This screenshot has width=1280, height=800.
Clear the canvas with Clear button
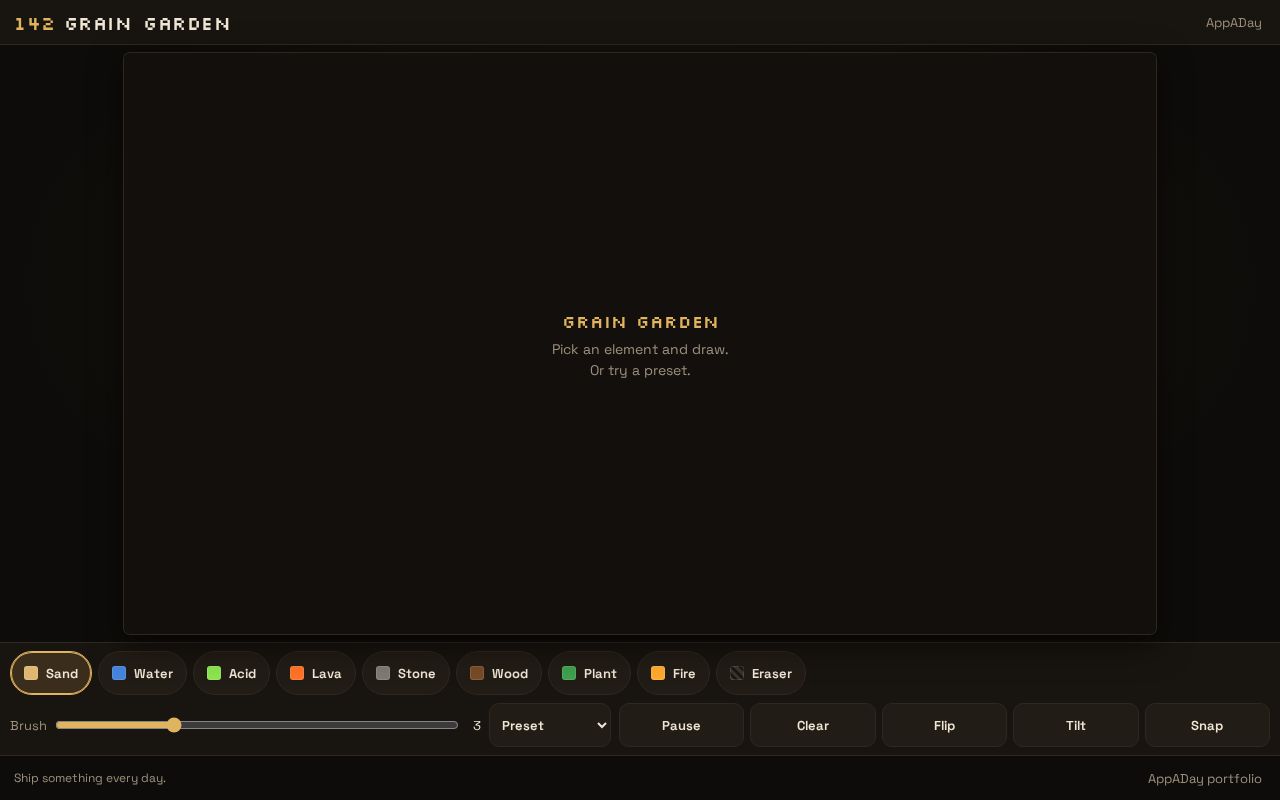[x=813, y=725]
